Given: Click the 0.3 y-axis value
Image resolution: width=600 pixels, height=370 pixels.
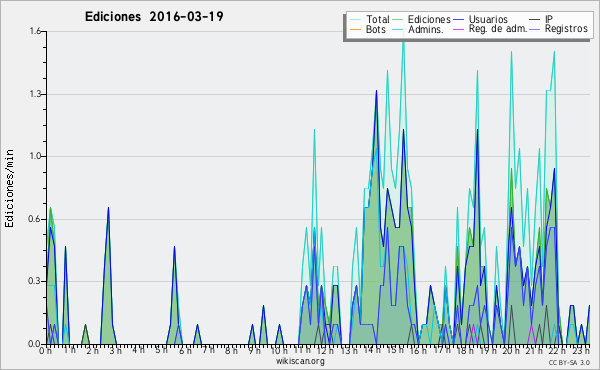Looking at the screenshot, I should (35, 281).
